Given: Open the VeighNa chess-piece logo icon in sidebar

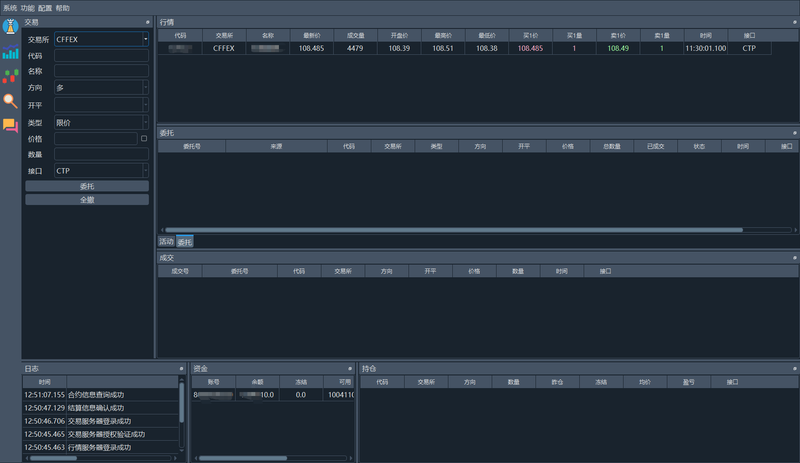Looking at the screenshot, I should point(10,26).
